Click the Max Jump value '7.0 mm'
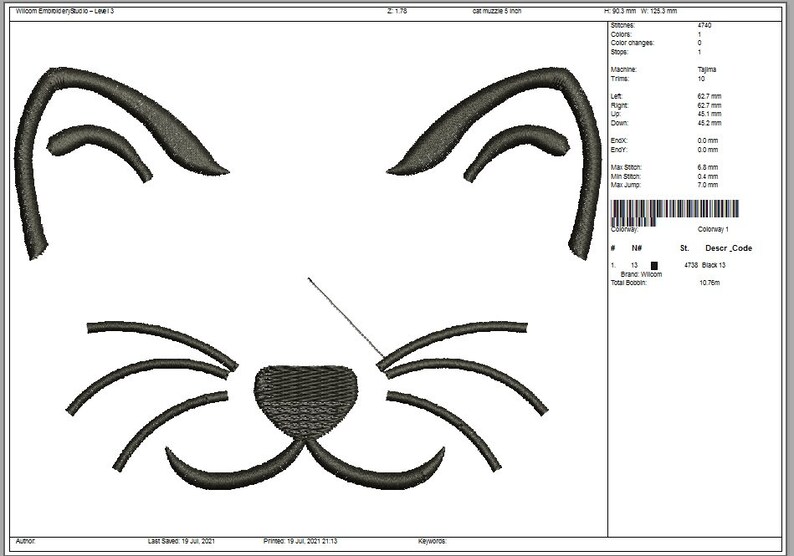The height and width of the screenshot is (556, 794). (x=708, y=185)
